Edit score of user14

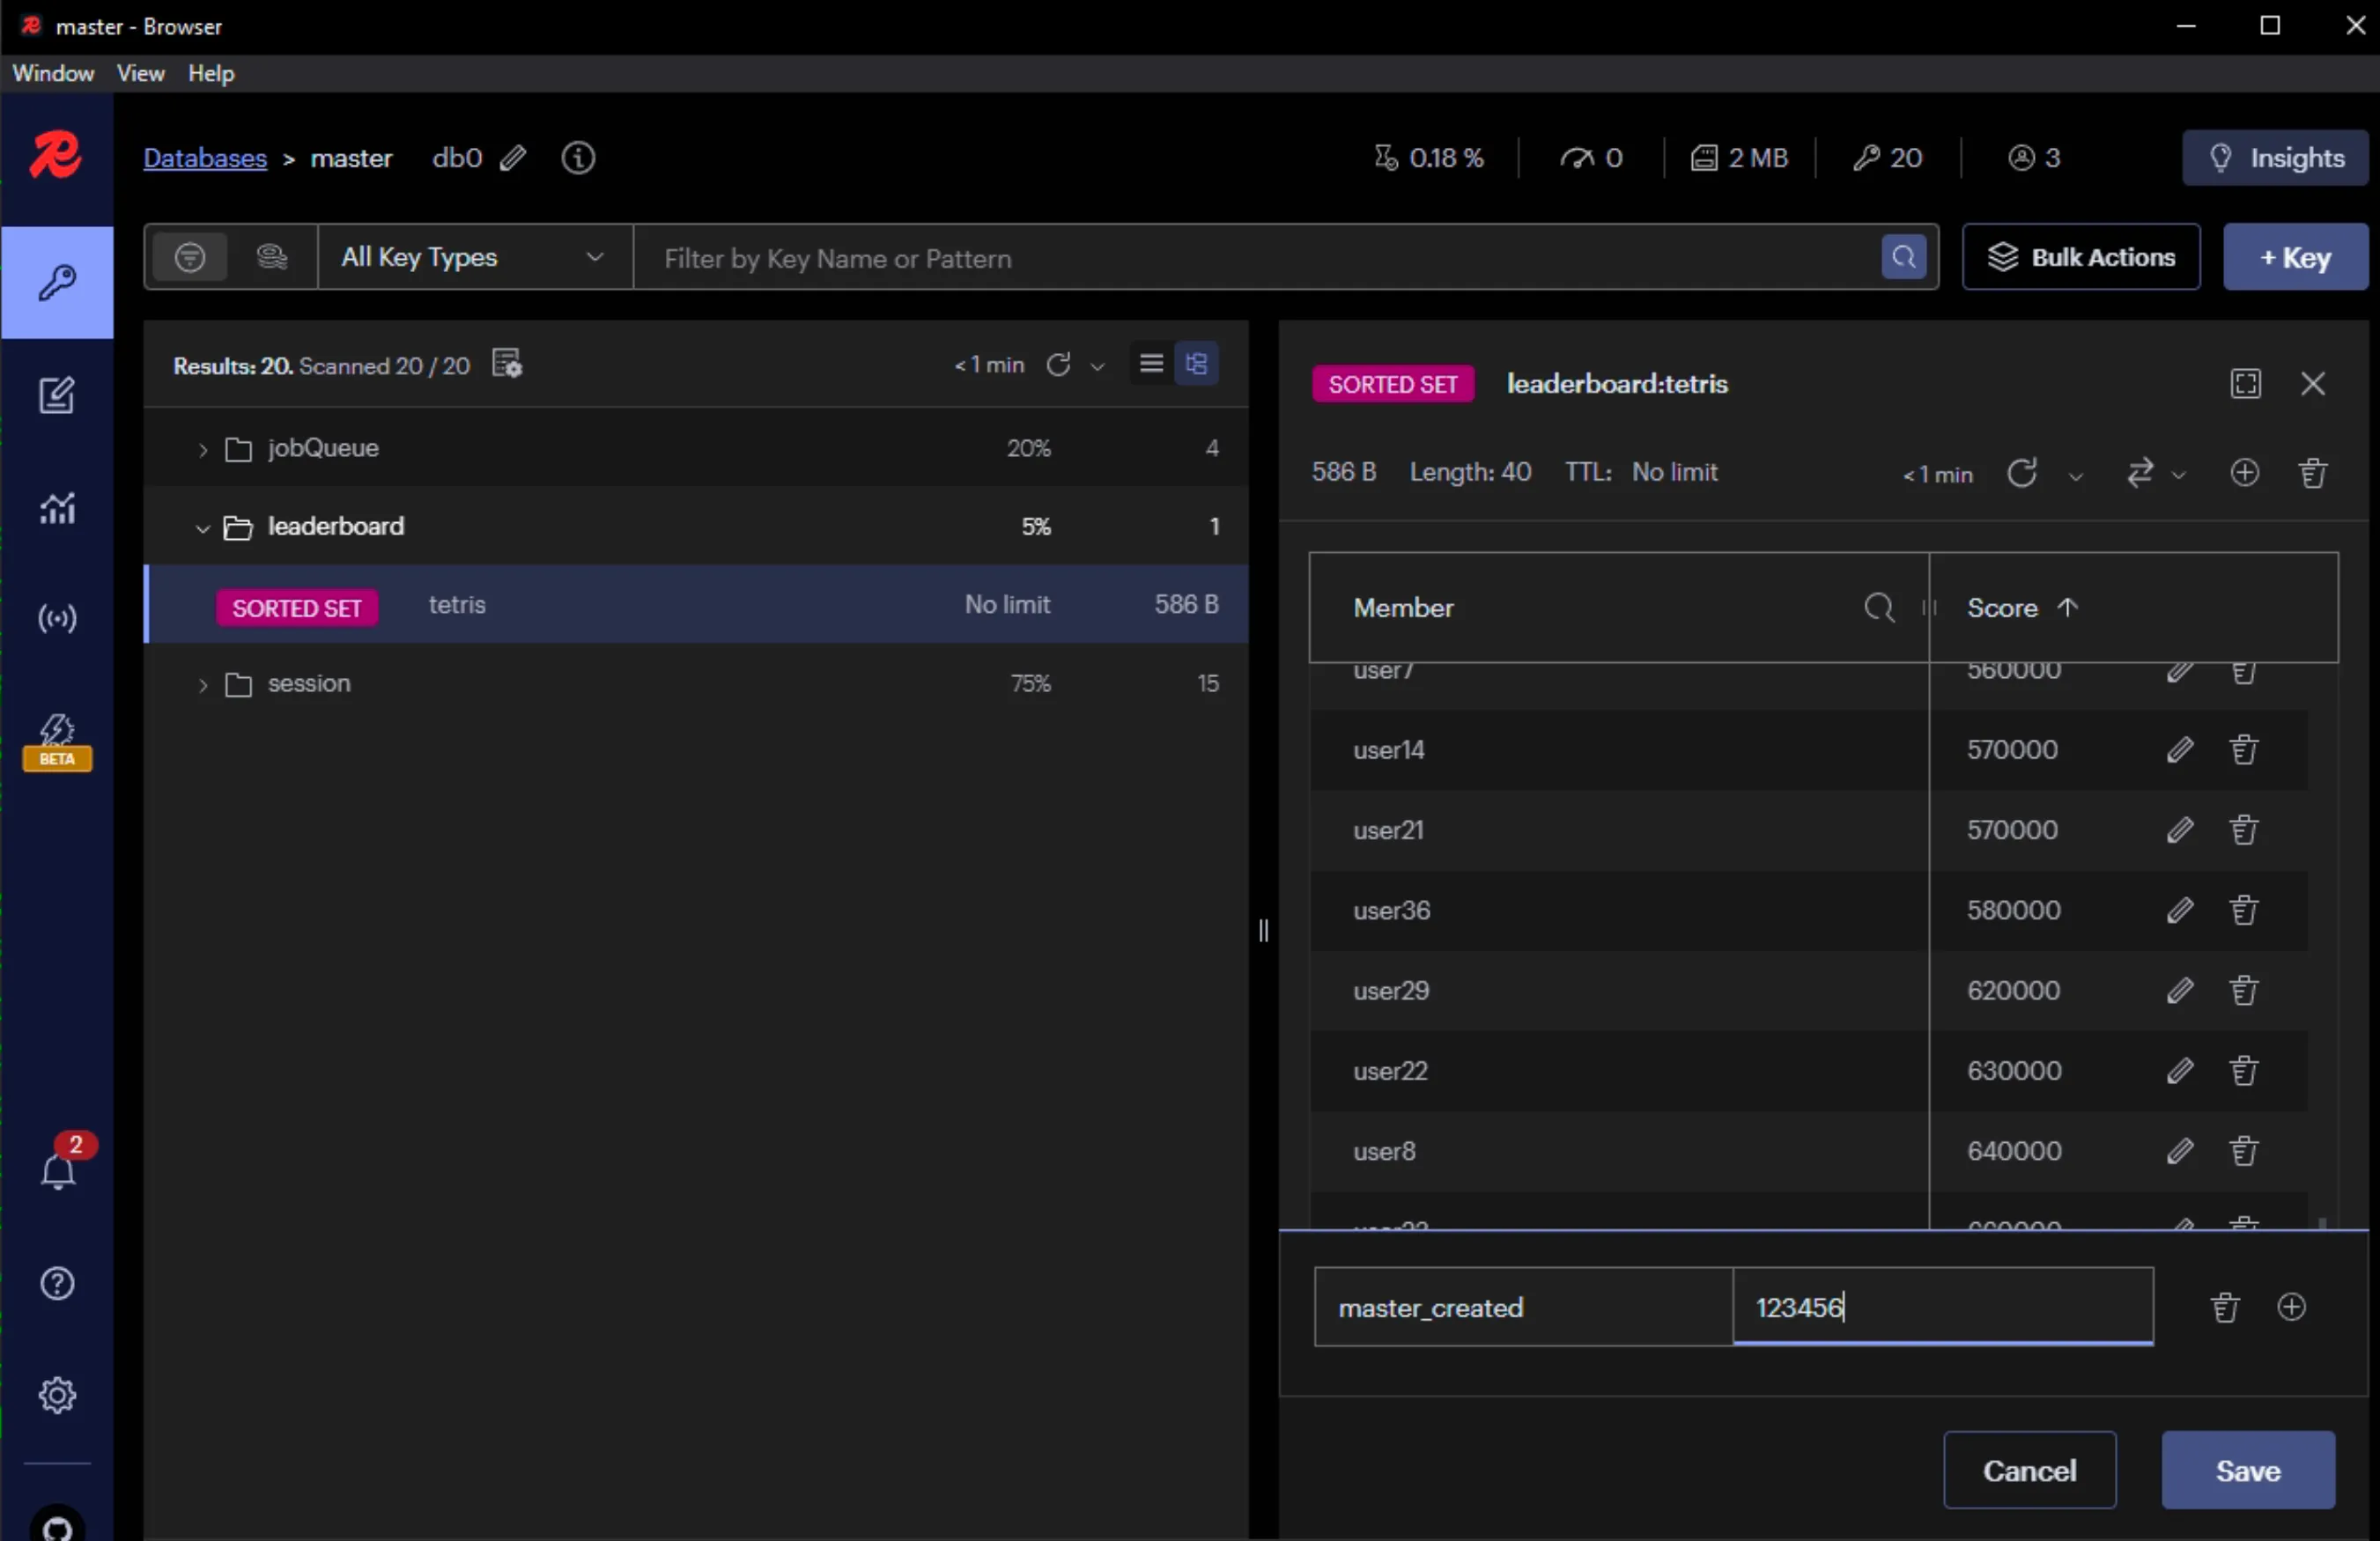click(2180, 750)
